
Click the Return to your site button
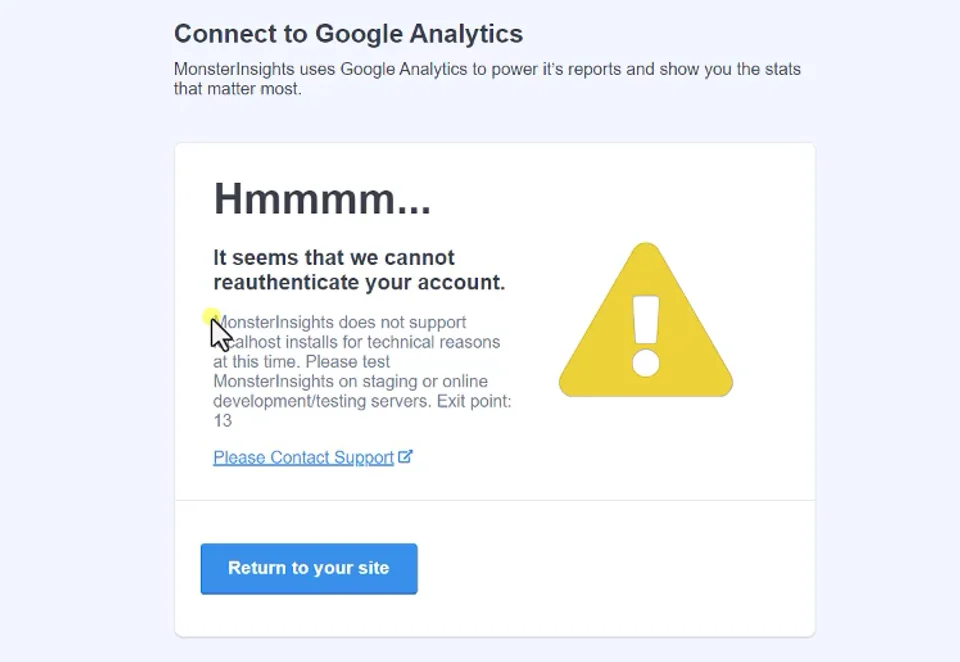(x=309, y=568)
